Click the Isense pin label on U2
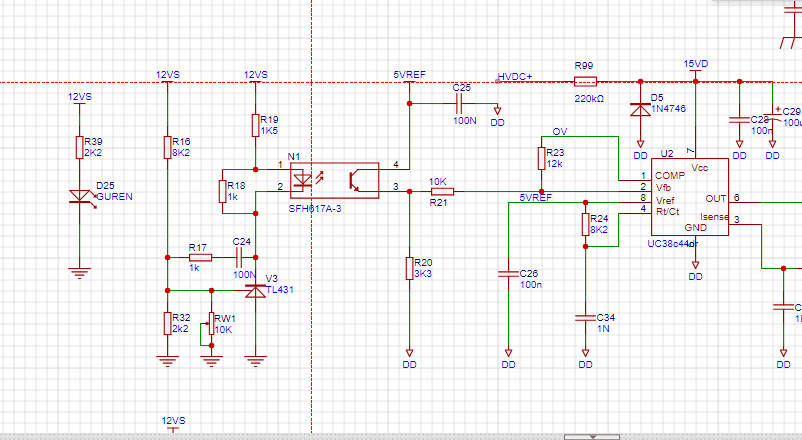The image size is (802, 440). (x=714, y=217)
